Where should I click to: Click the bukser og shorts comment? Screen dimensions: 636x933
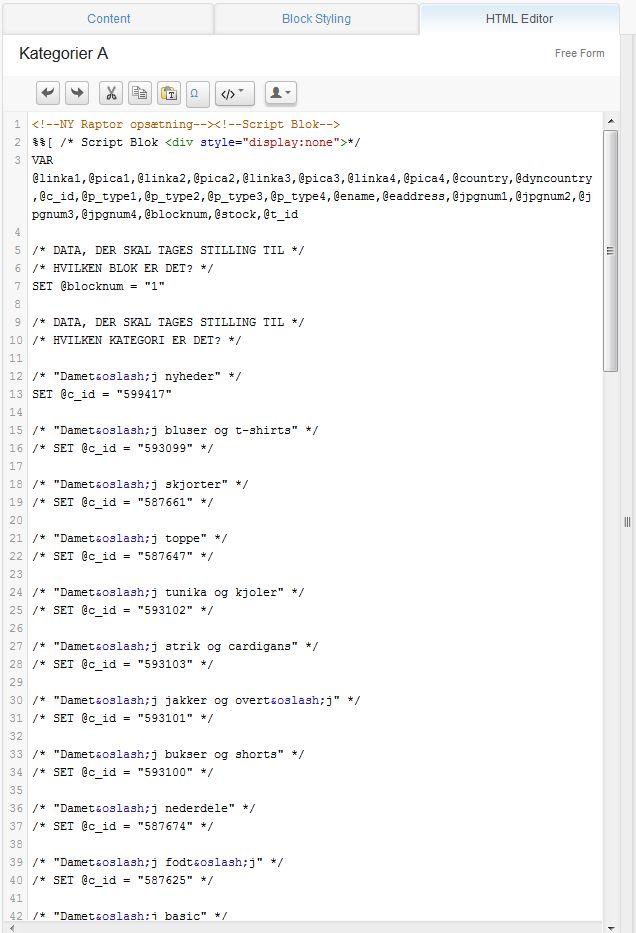click(x=168, y=754)
